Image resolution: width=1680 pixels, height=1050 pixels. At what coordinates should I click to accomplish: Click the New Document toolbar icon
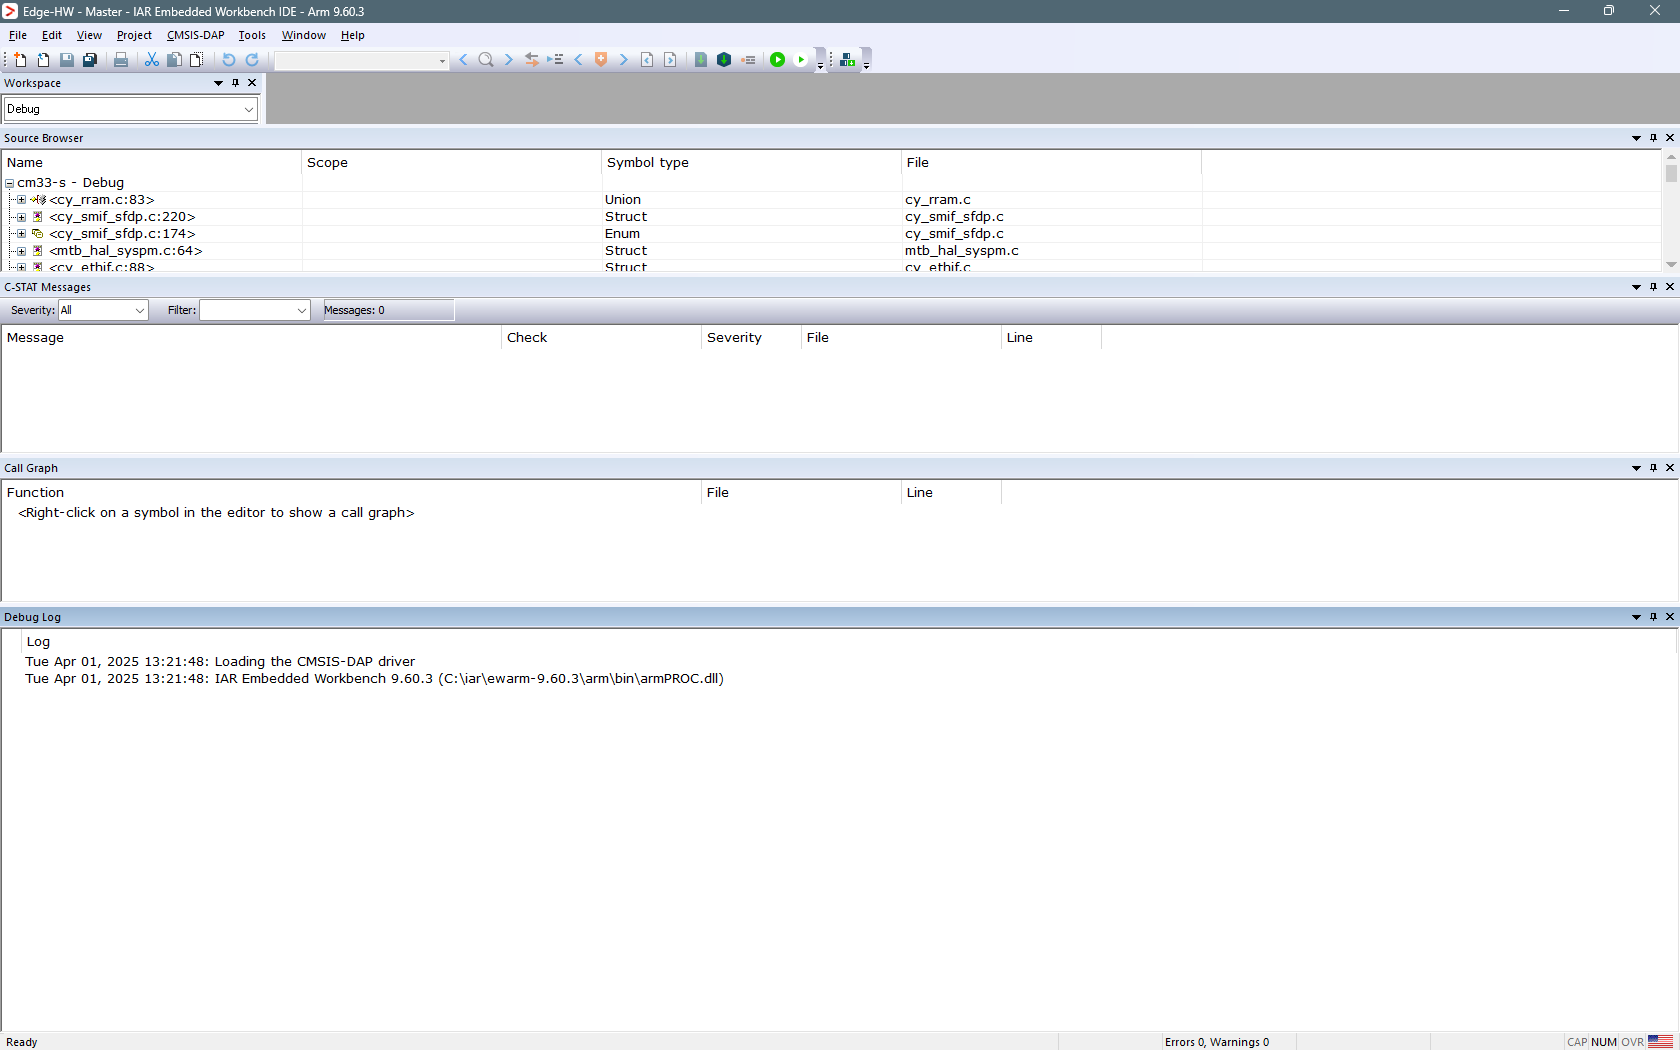tap(20, 60)
